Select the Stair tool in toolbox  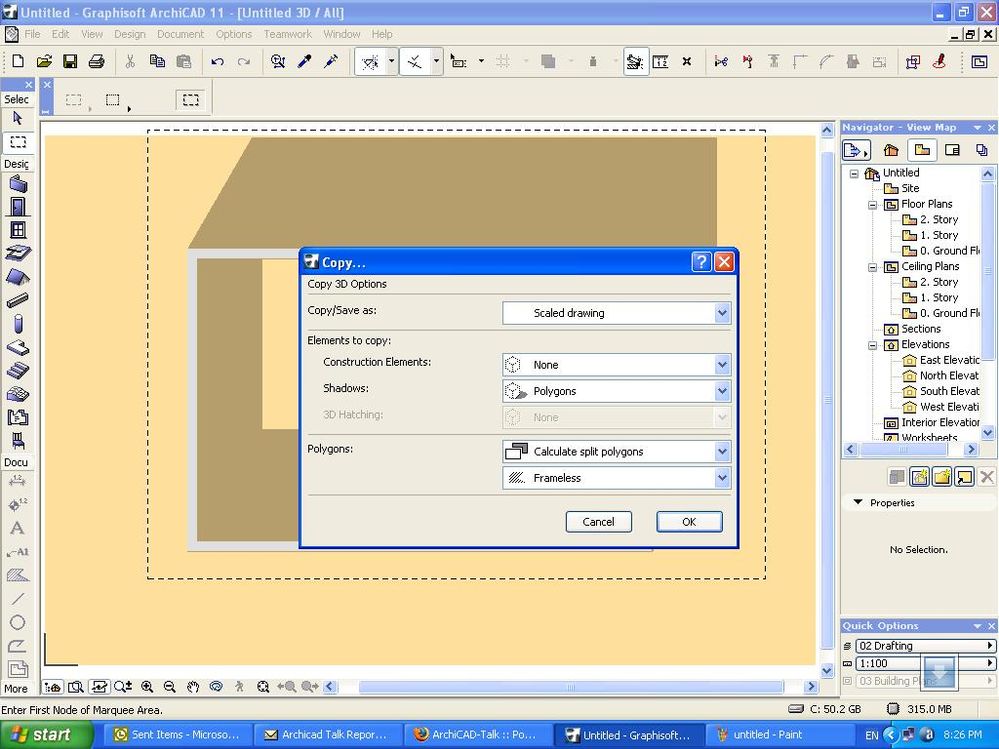click(x=18, y=370)
